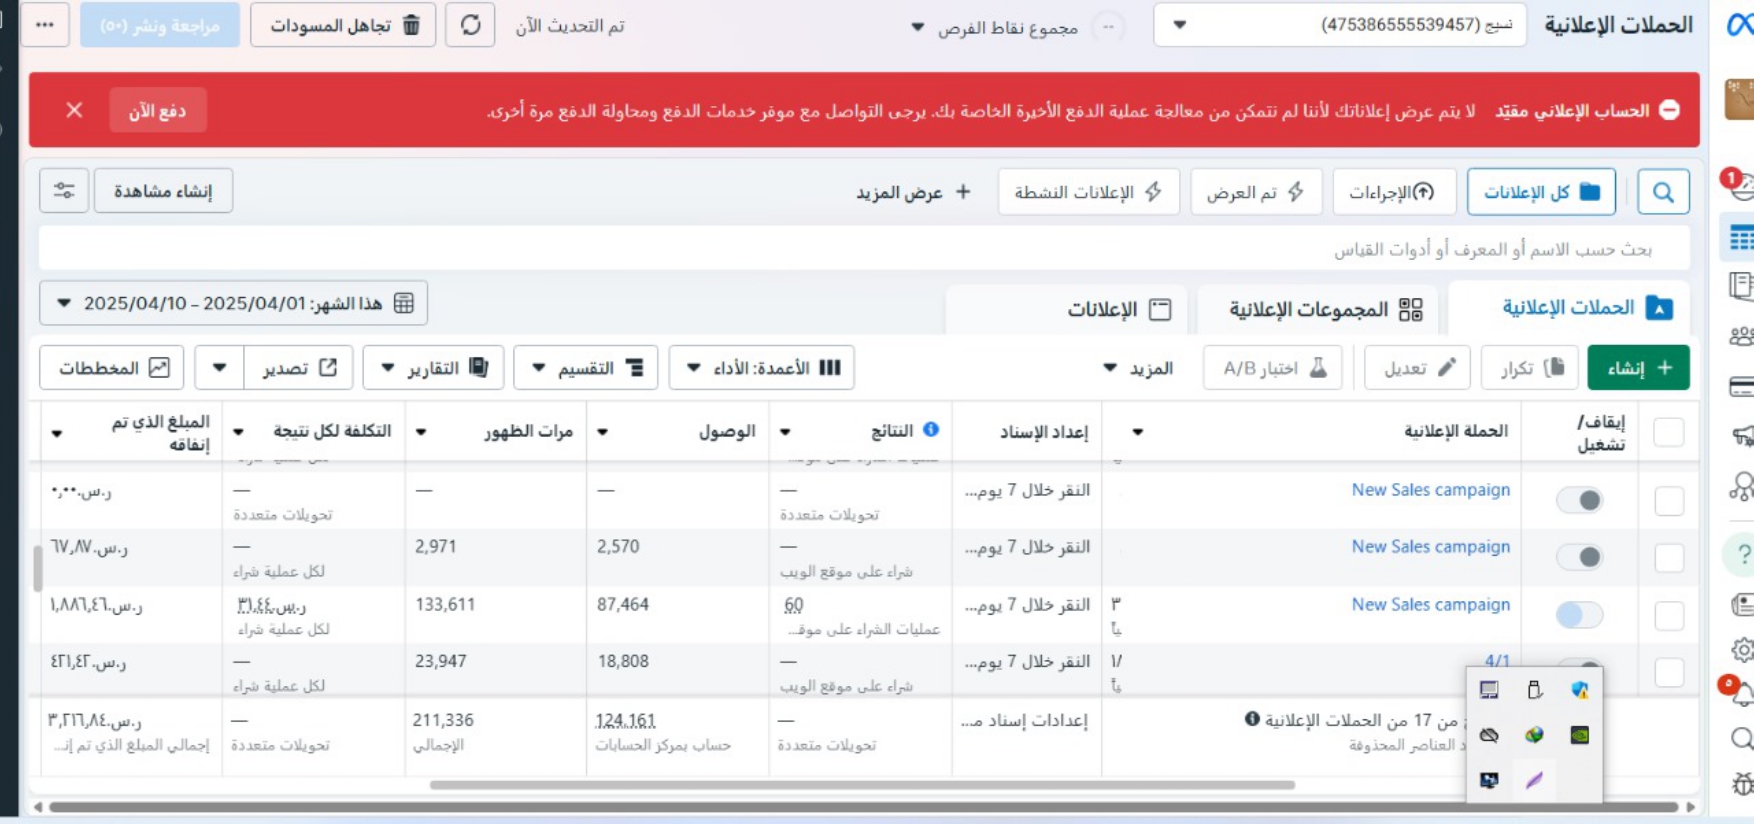Screen dimensions: 1754x824
Task: Toggle New Sales campaign with 87,464 reach
Action: (x=1580, y=615)
